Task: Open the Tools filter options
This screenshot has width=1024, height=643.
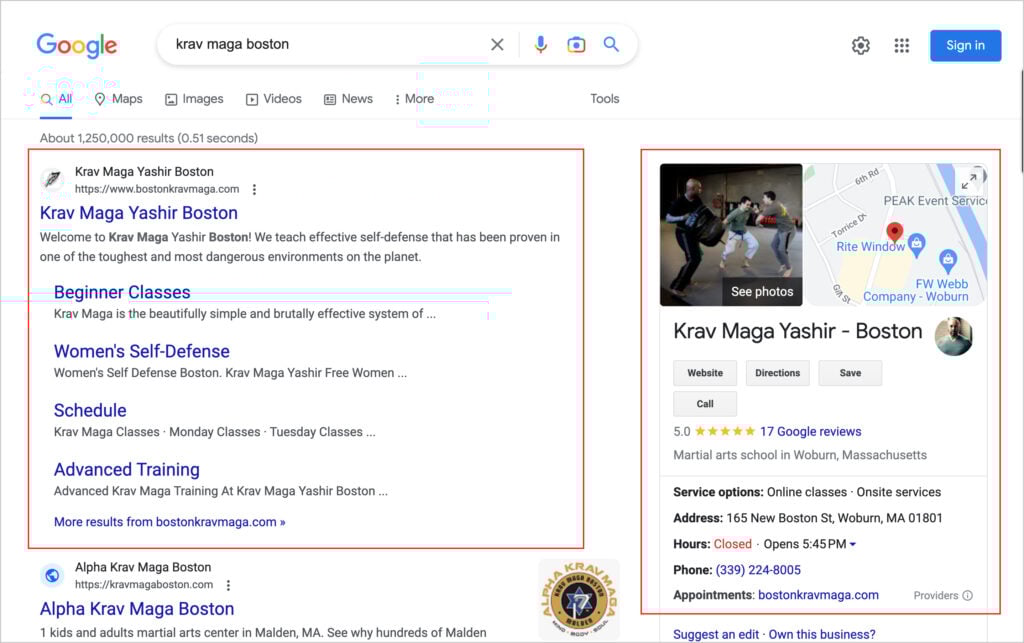Action: click(x=605, y=99)
